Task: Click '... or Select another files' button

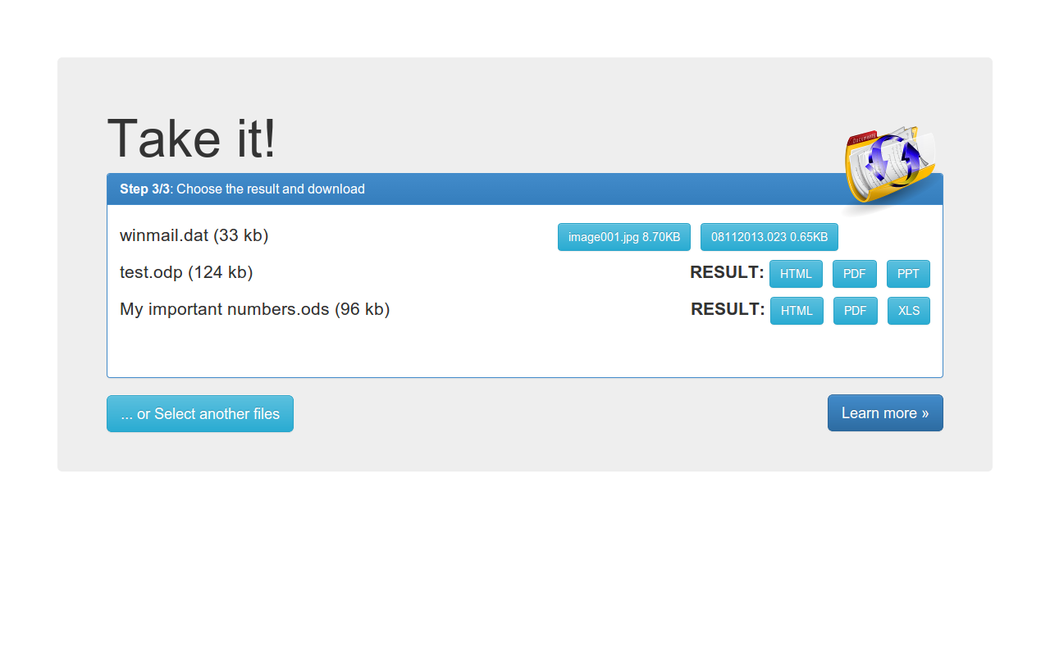Action: tap(200, 414)
